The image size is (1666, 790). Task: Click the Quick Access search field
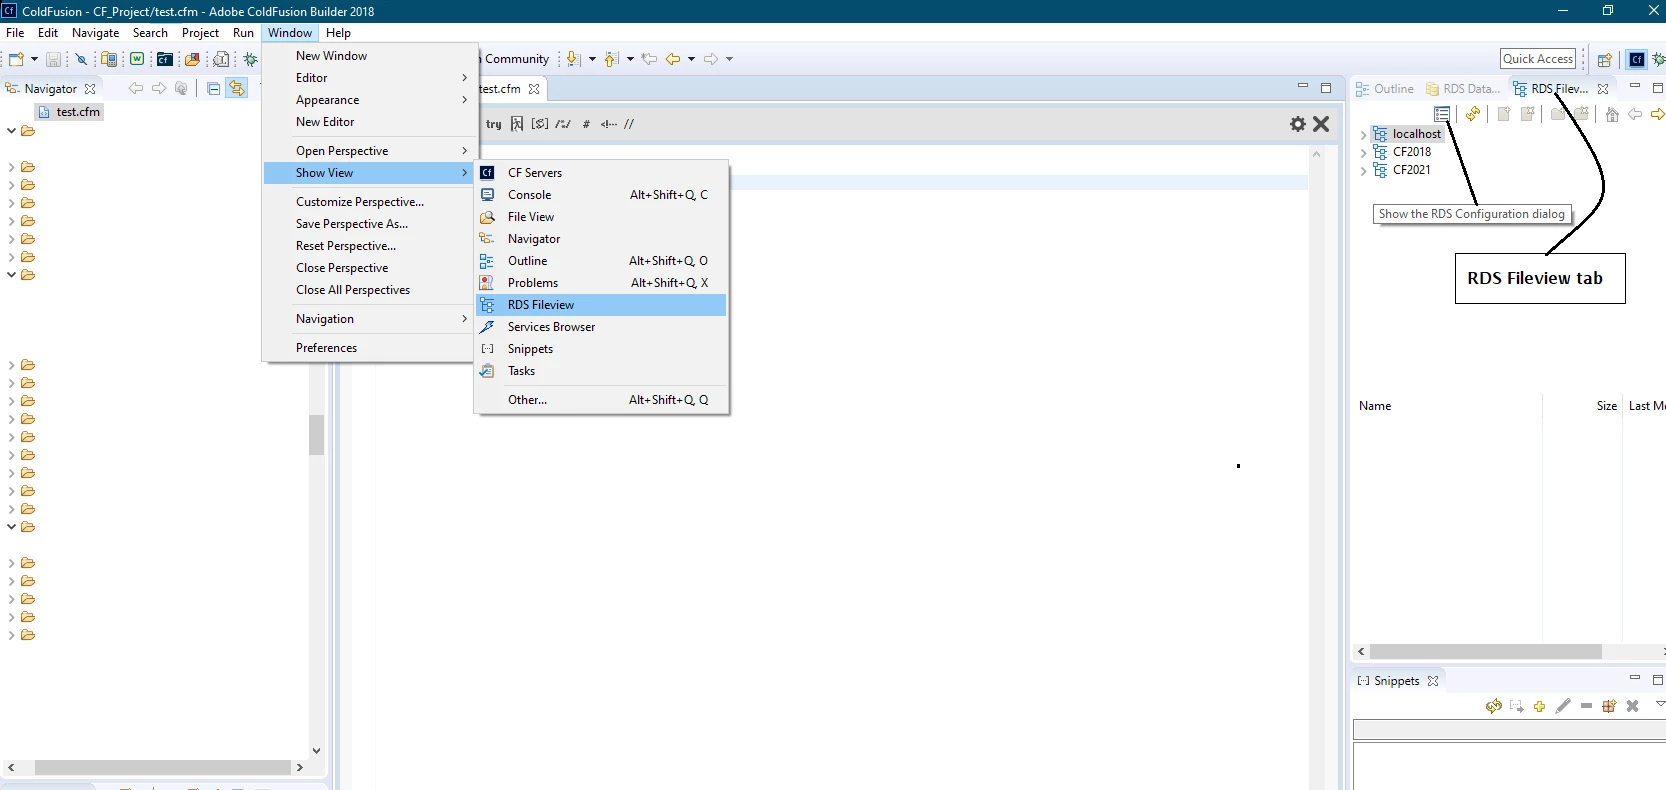[x=1538, y=59]
